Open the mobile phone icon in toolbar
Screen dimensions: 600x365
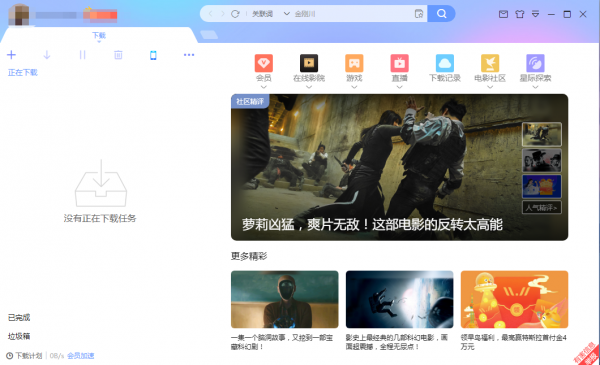tap(153, 55)
